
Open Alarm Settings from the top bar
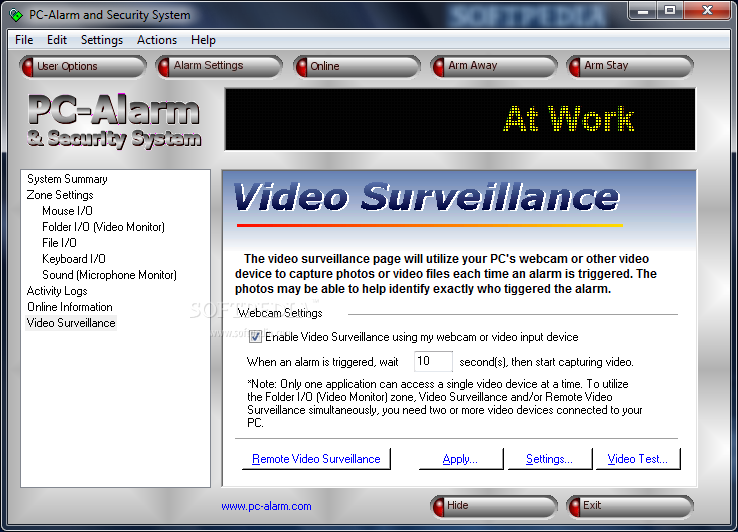[x=219, y=66]
